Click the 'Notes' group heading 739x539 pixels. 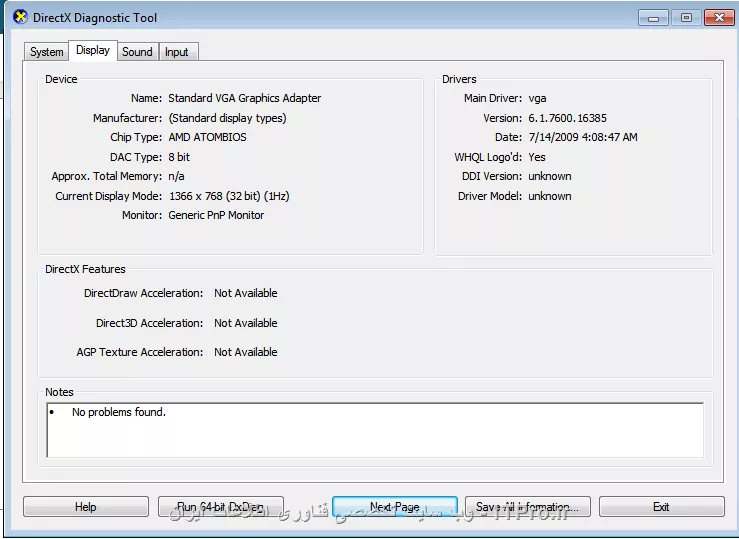(59, 392)
